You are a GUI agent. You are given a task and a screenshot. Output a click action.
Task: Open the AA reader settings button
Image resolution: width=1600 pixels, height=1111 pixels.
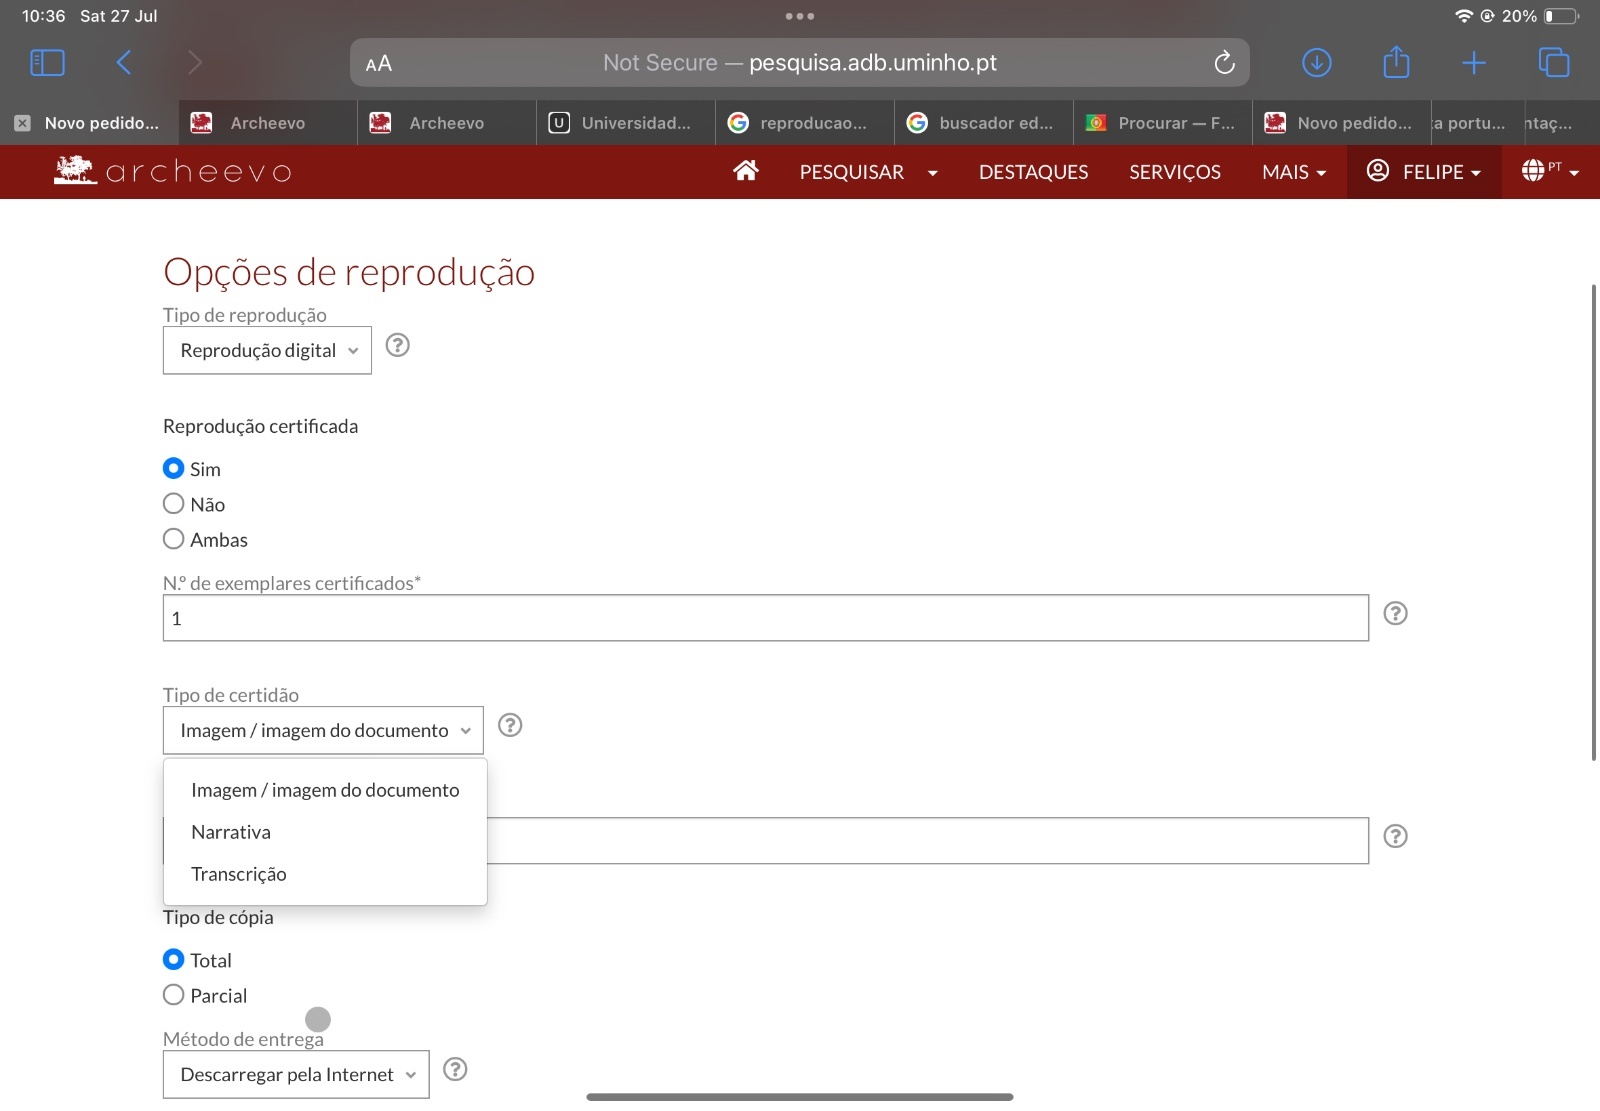click(379, 64)
